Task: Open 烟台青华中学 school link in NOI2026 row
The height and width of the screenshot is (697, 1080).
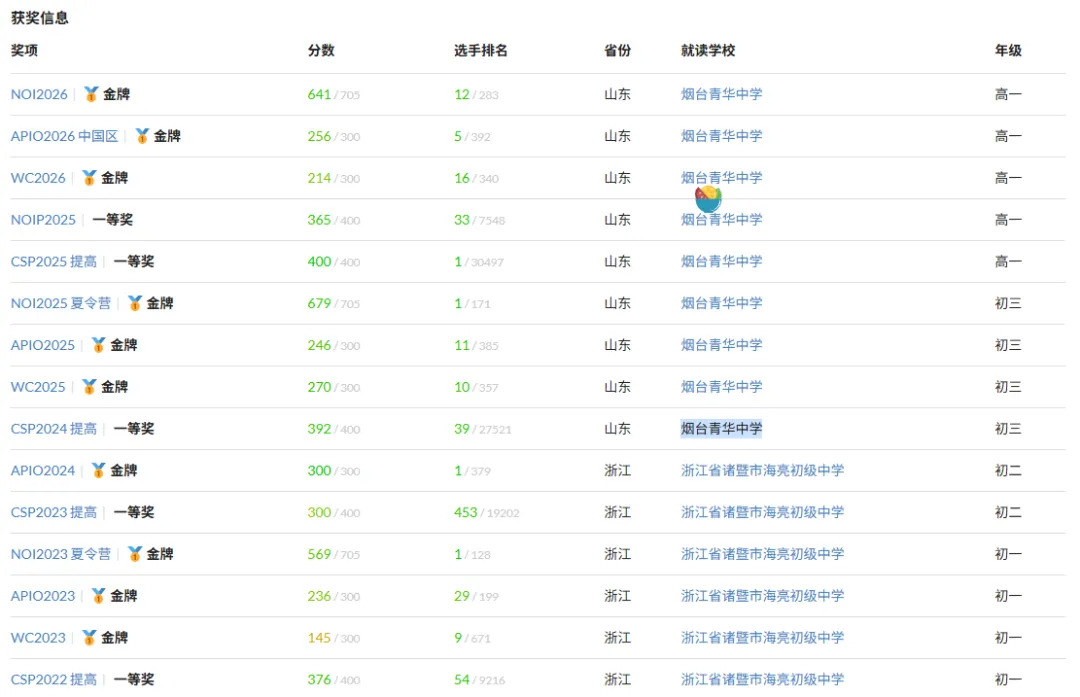Action: click(721, 94)
